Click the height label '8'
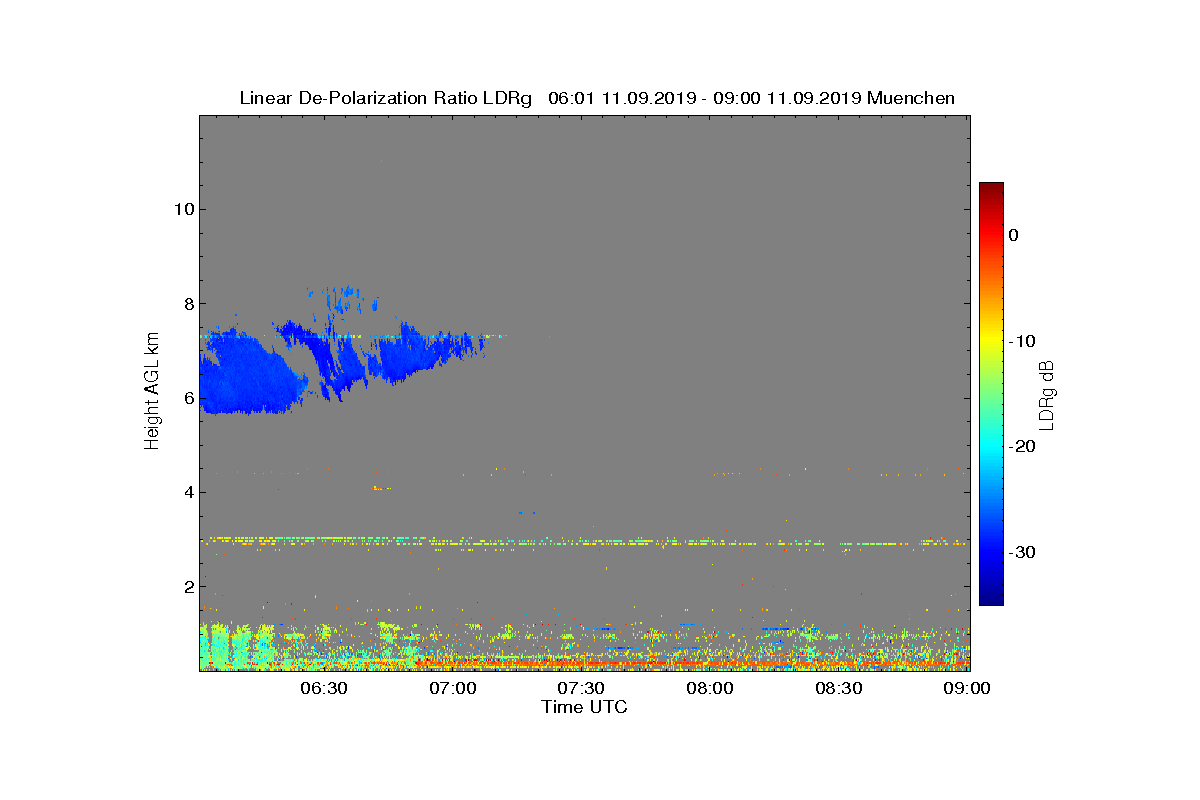 point(187,303)
